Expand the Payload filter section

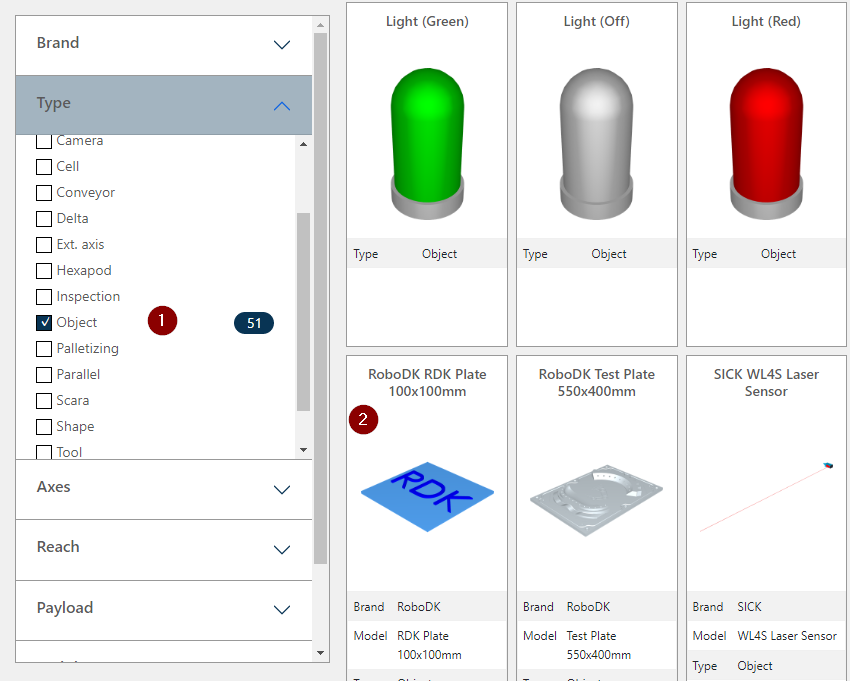click(x=164, y=610)
